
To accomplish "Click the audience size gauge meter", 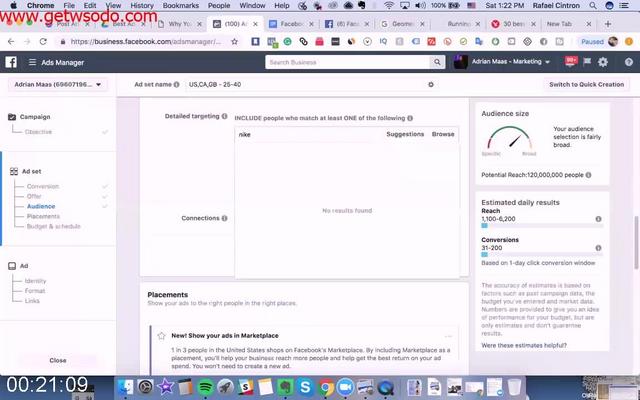I will (509, 139).
